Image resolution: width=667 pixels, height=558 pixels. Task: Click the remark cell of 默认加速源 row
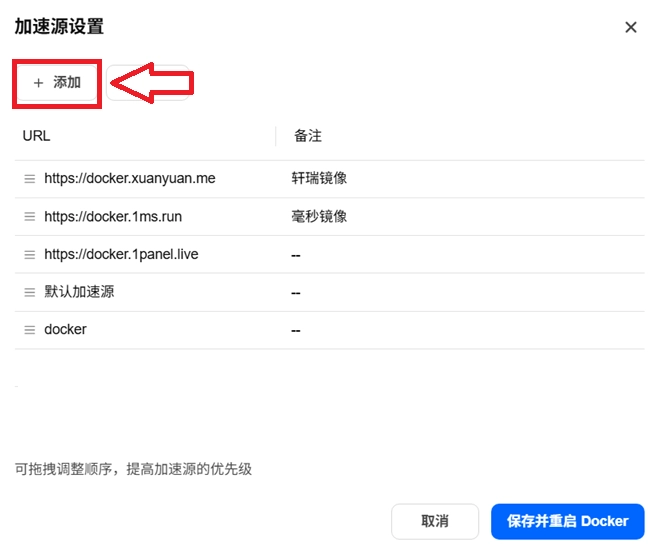point(296,293)
